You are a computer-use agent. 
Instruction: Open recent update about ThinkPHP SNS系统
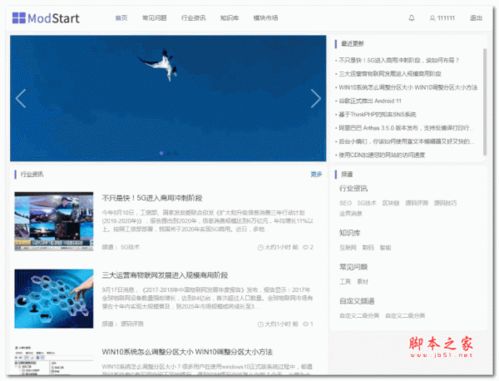(x=377, y=114)
